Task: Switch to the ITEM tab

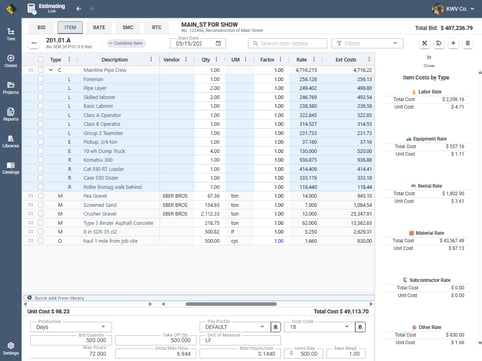Action: click(70, 27)
